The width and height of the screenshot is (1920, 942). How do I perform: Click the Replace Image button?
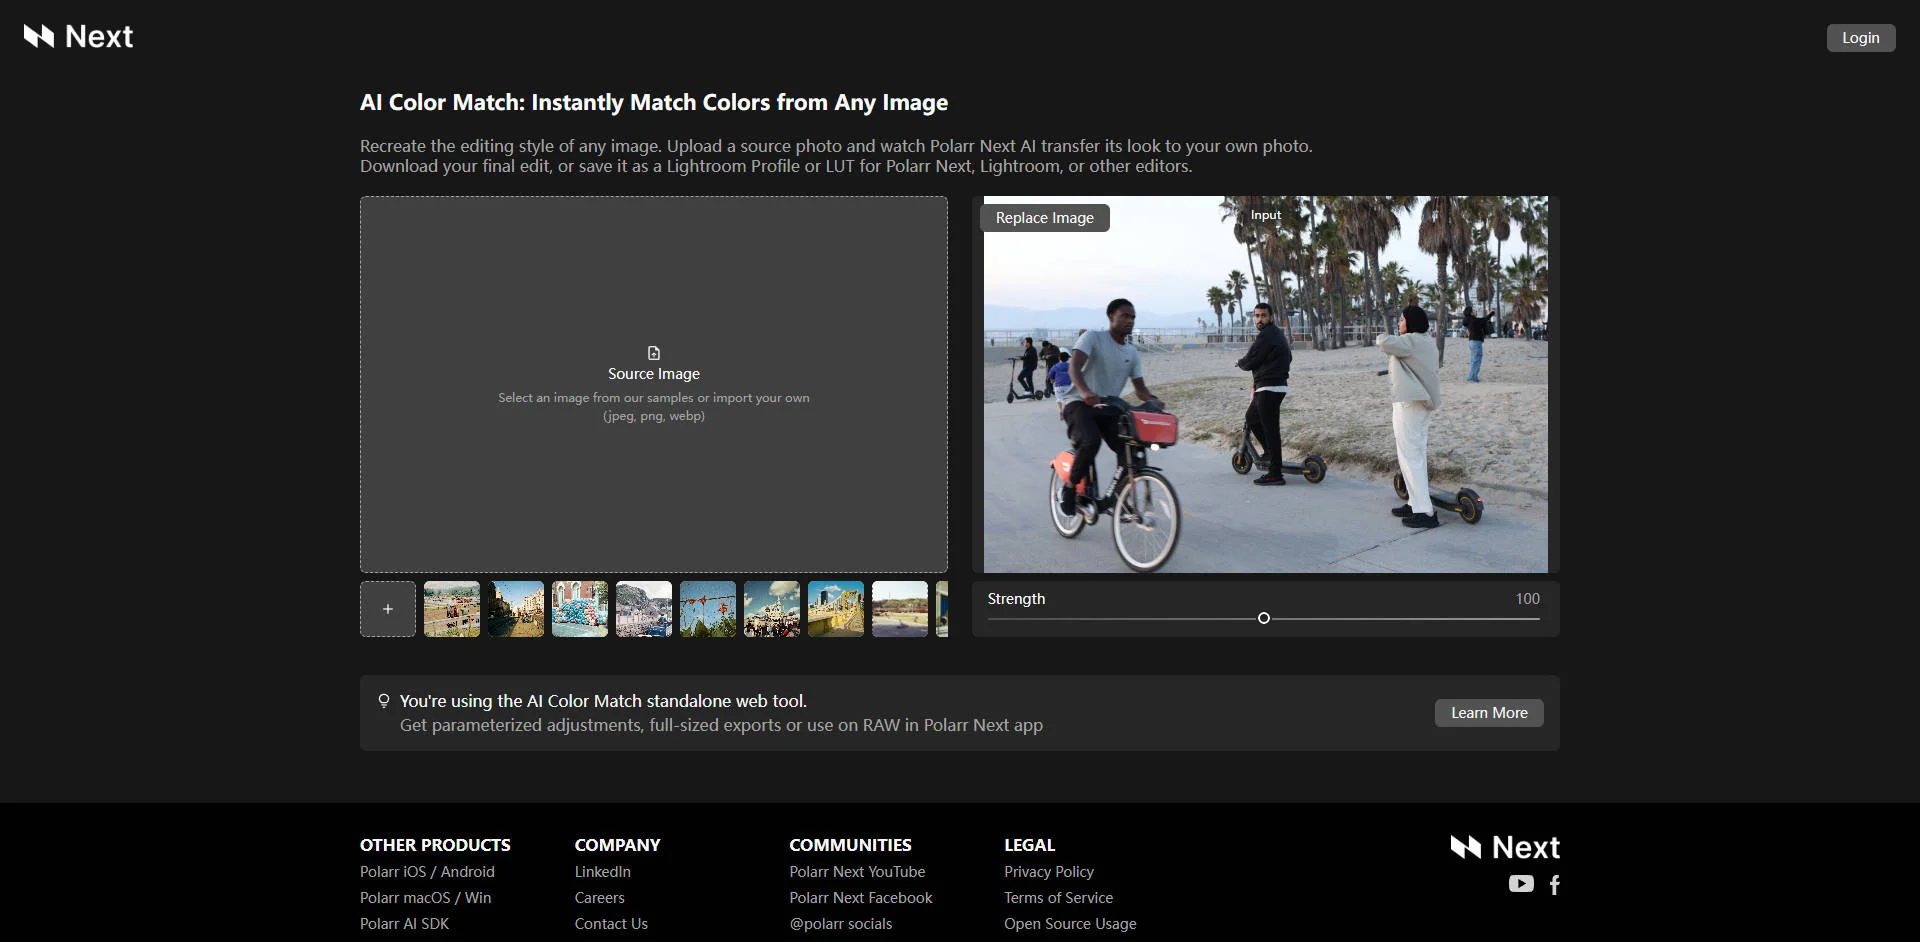point(1044,218)
